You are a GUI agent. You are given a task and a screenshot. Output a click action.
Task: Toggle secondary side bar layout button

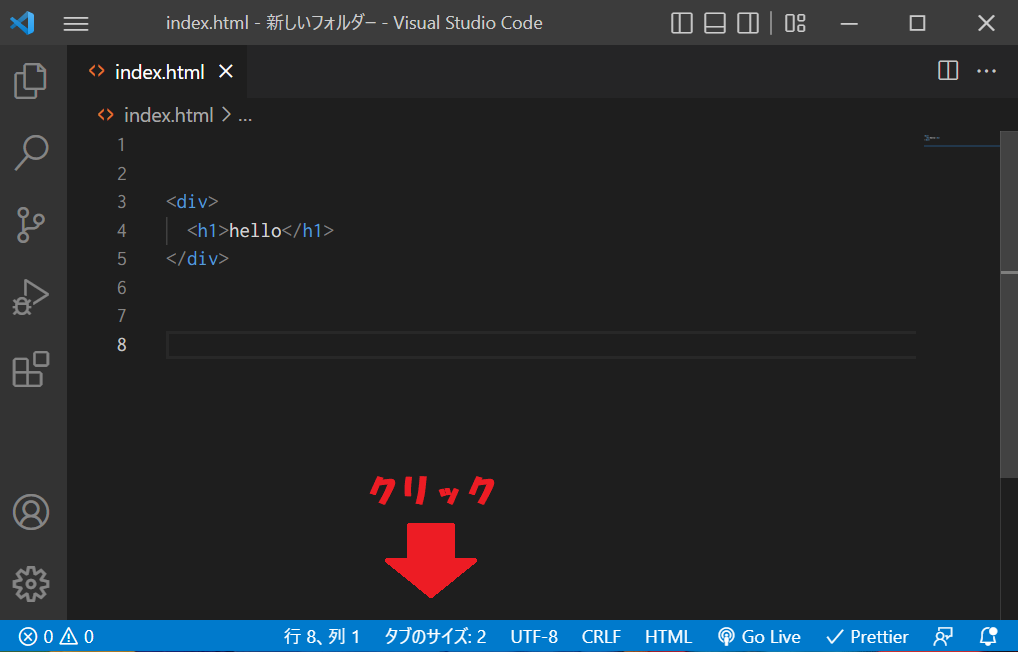pyautogui.click(x=748, y=23)
